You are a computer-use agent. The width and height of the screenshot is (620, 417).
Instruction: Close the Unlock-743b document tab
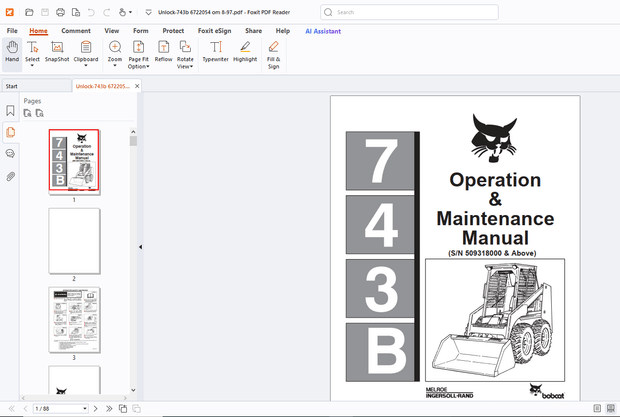coord(137,86)
